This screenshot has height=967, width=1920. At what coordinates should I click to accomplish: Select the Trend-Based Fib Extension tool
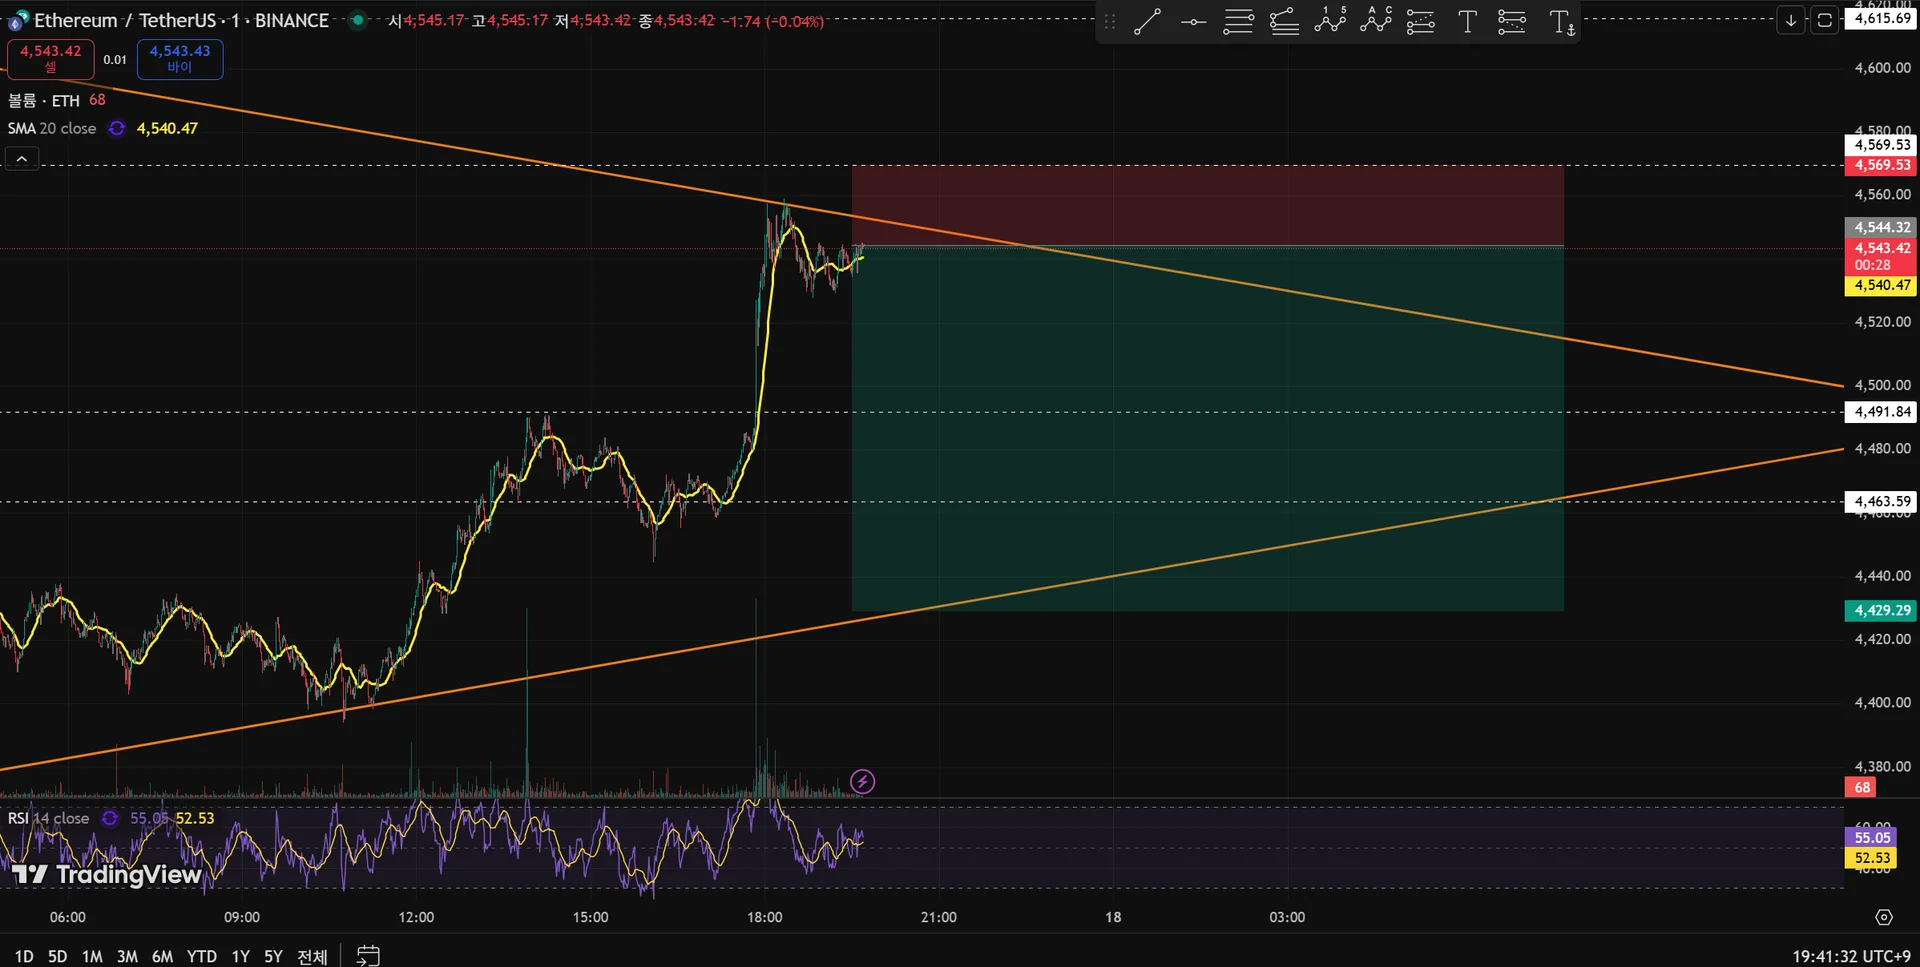tap(1284, 21)
